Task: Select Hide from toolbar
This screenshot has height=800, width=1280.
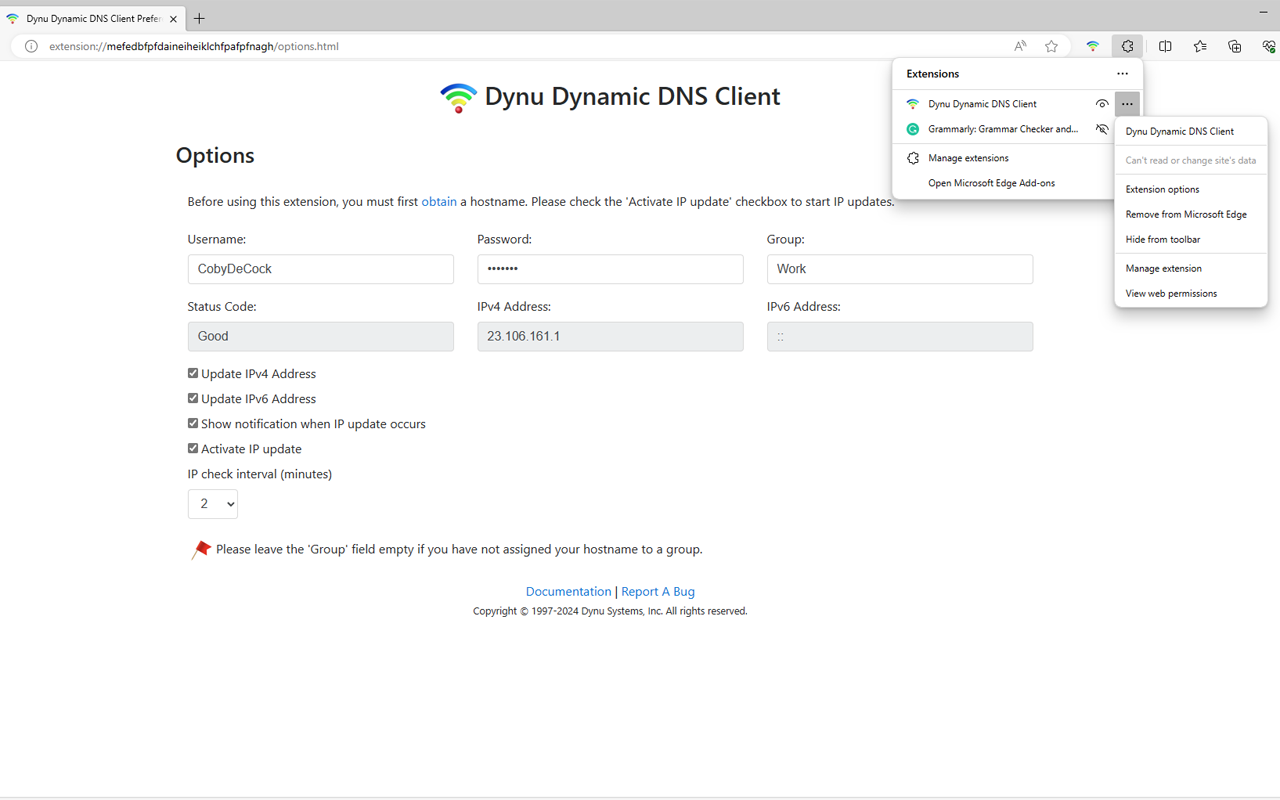Action: coord(1191,239)
